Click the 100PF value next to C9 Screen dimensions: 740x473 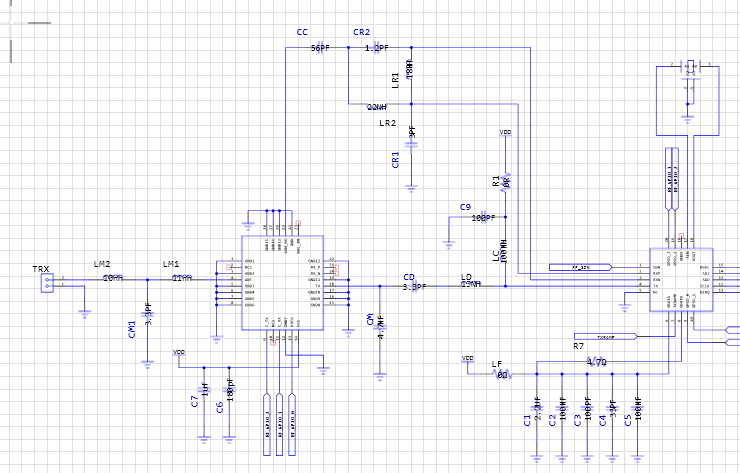click(x=484, y=218)
